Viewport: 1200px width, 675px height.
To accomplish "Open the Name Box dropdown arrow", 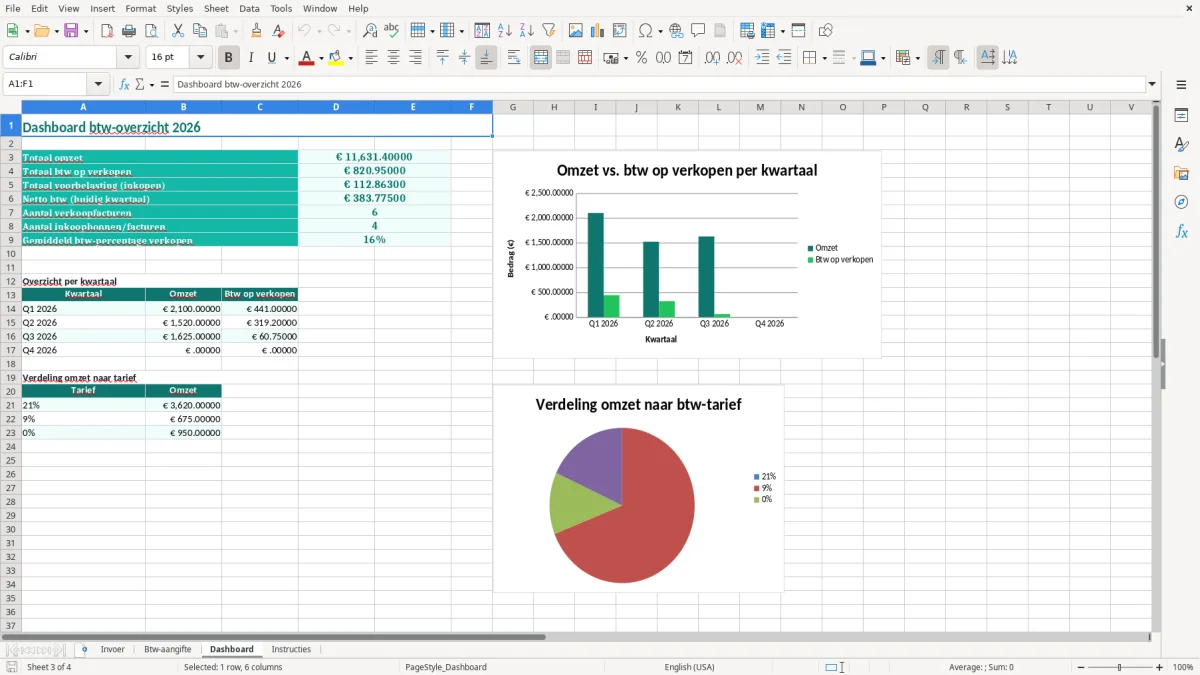I will coord(98,85).
